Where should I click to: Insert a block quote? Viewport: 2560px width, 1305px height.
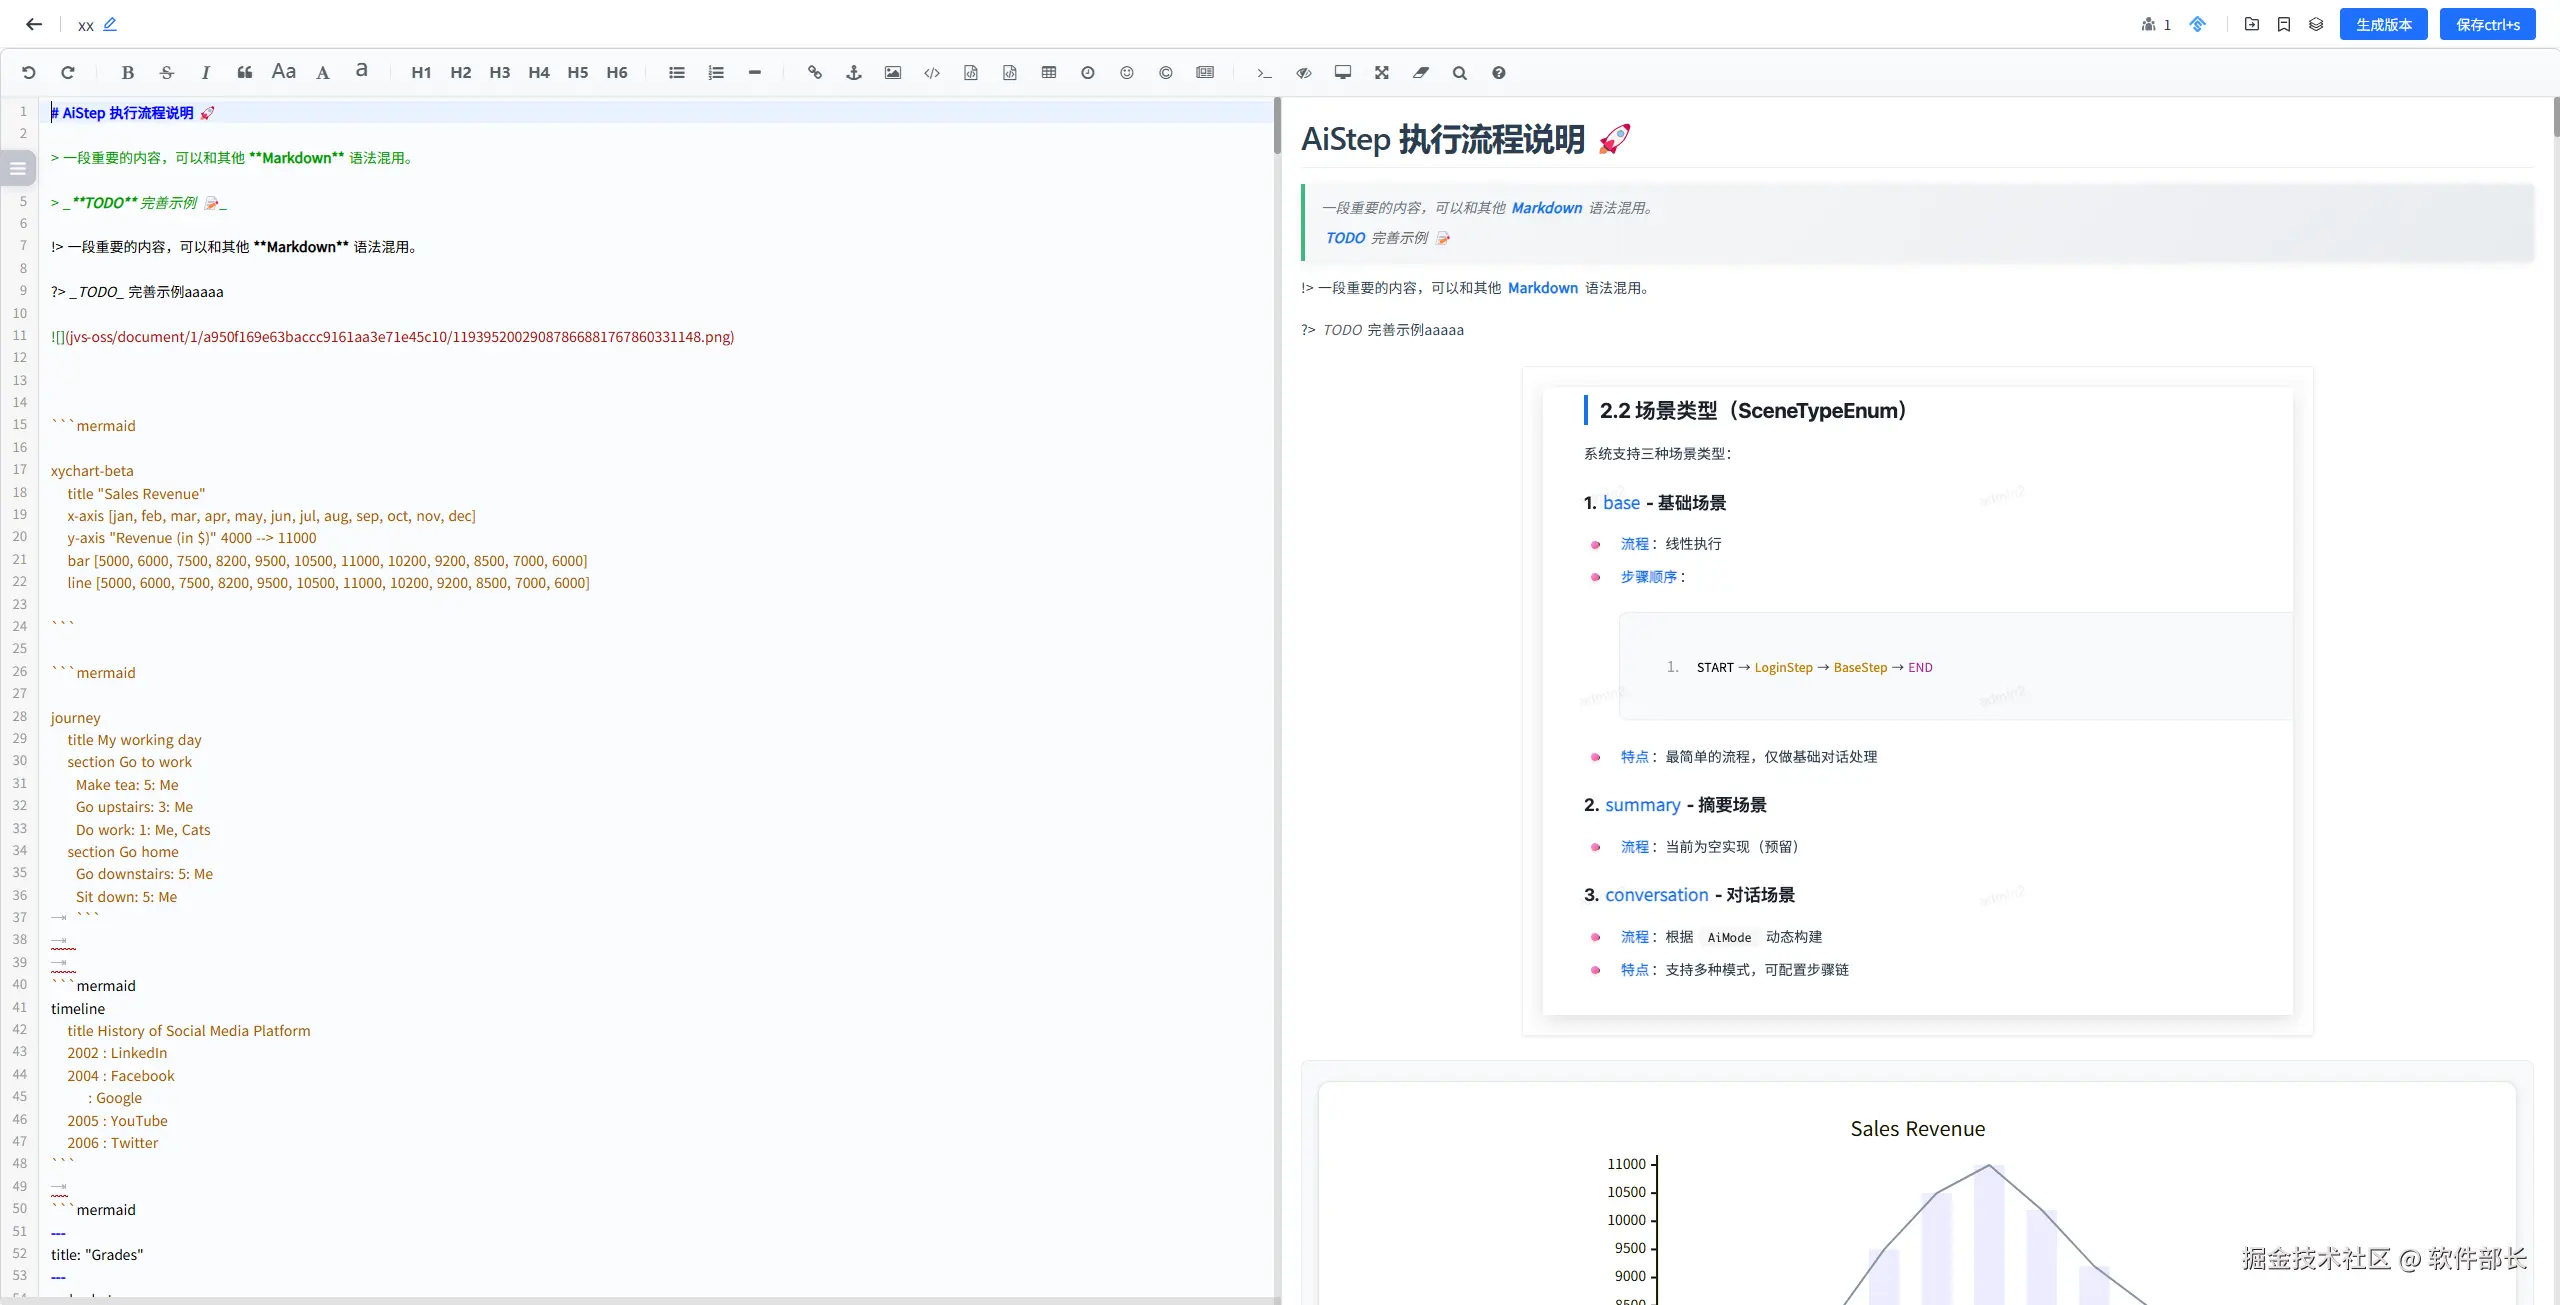coord(244,72)
